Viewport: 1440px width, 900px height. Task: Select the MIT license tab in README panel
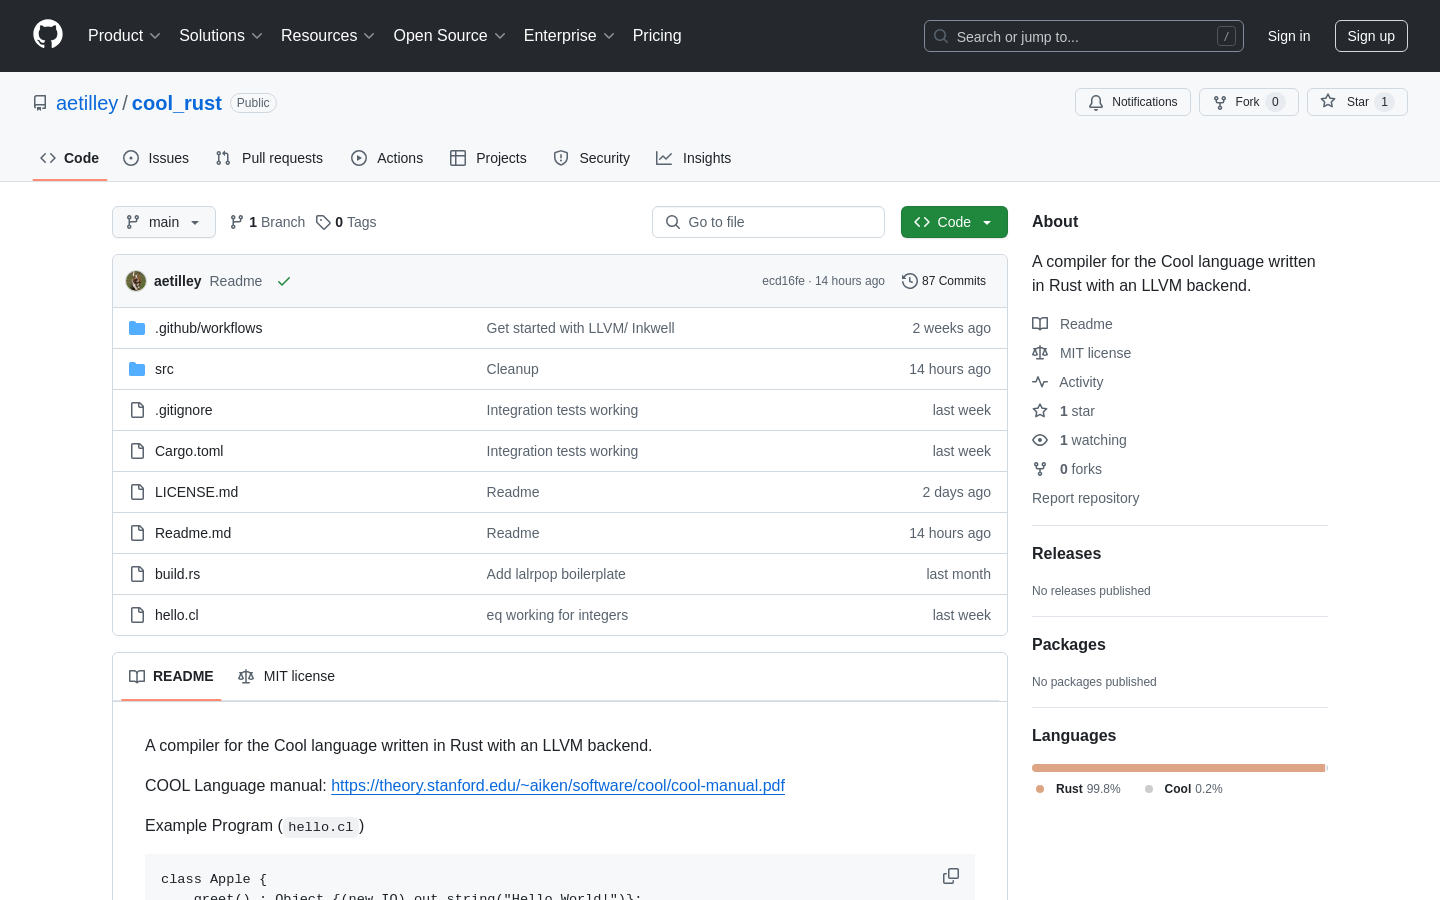(x=286, y=676)
